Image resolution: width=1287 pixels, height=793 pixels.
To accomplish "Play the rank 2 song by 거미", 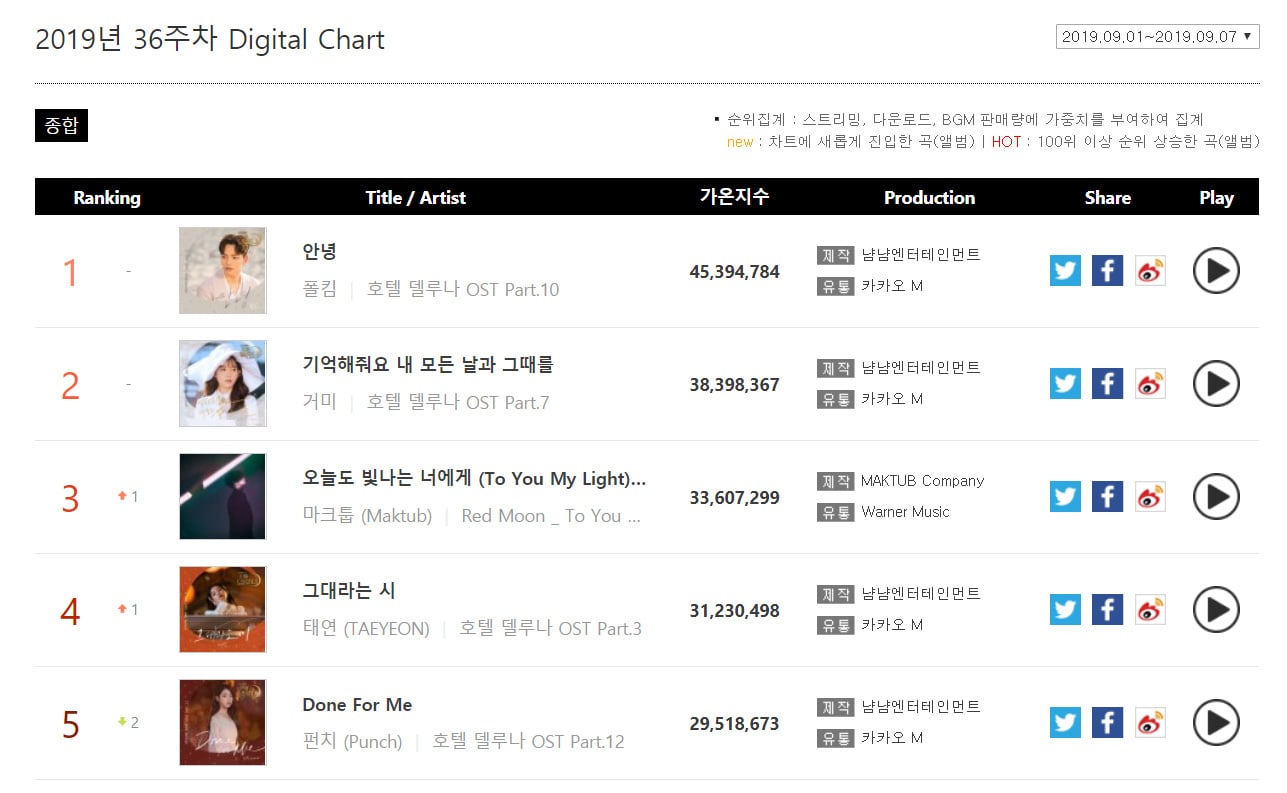I will 1216,384.
